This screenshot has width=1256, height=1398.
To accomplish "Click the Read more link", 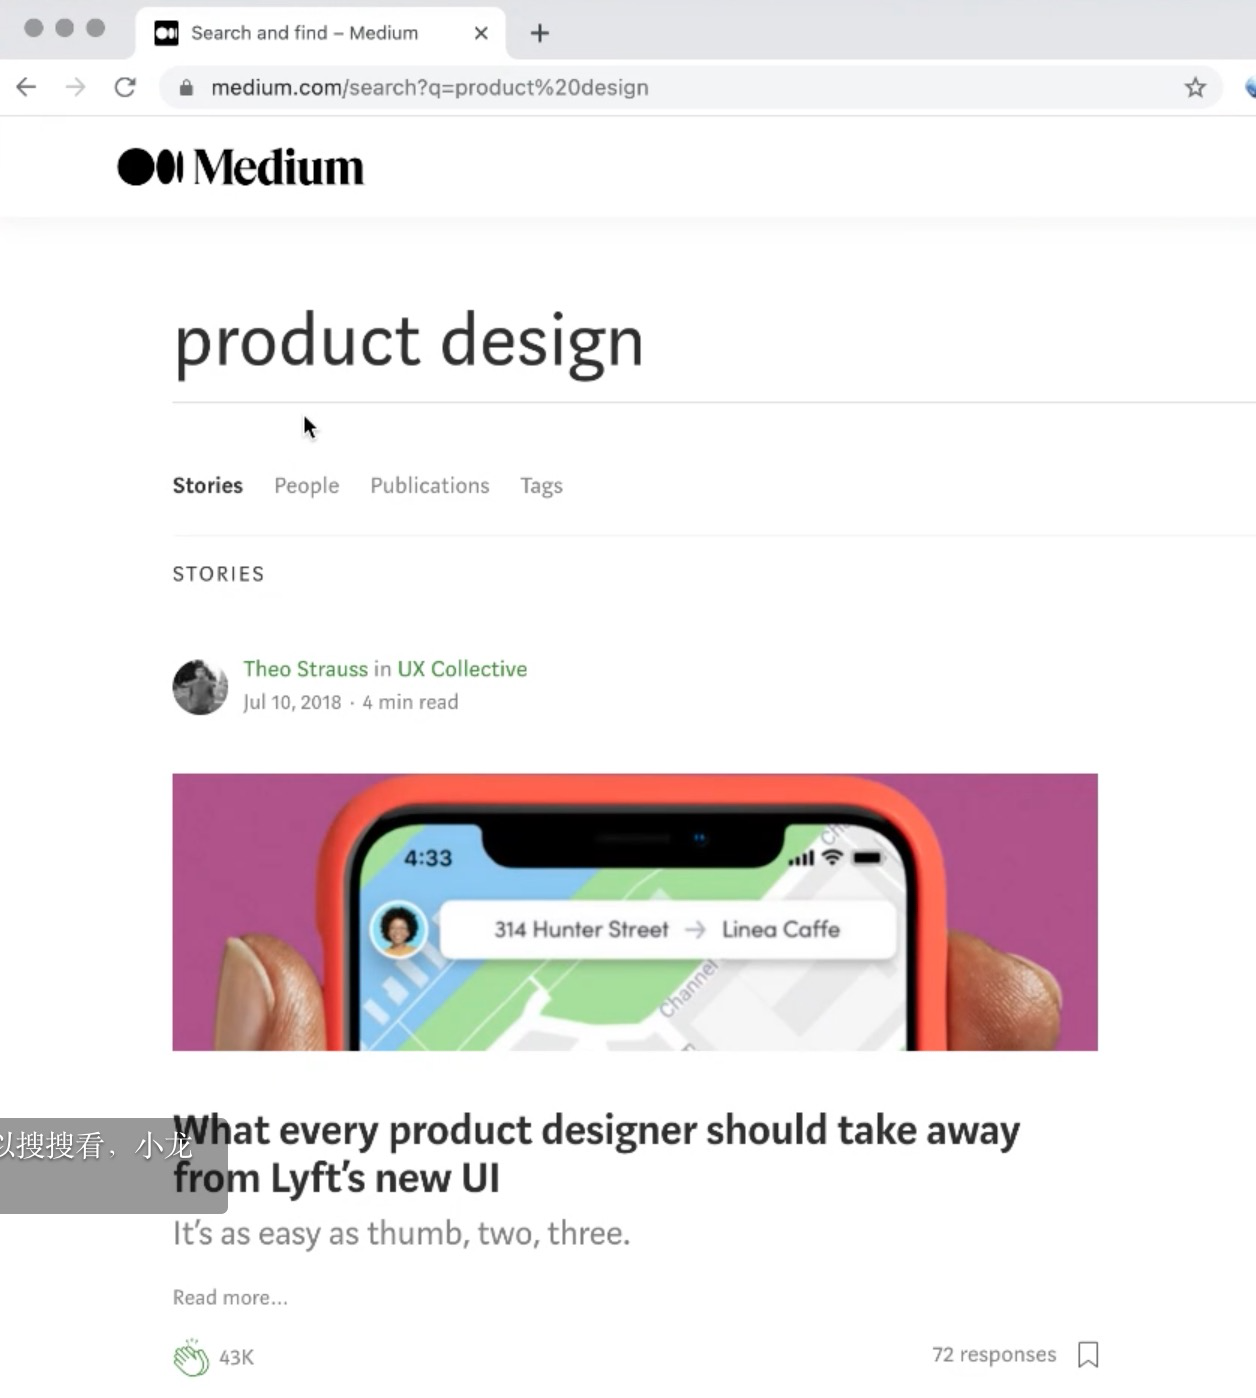I will (230, 1297).
